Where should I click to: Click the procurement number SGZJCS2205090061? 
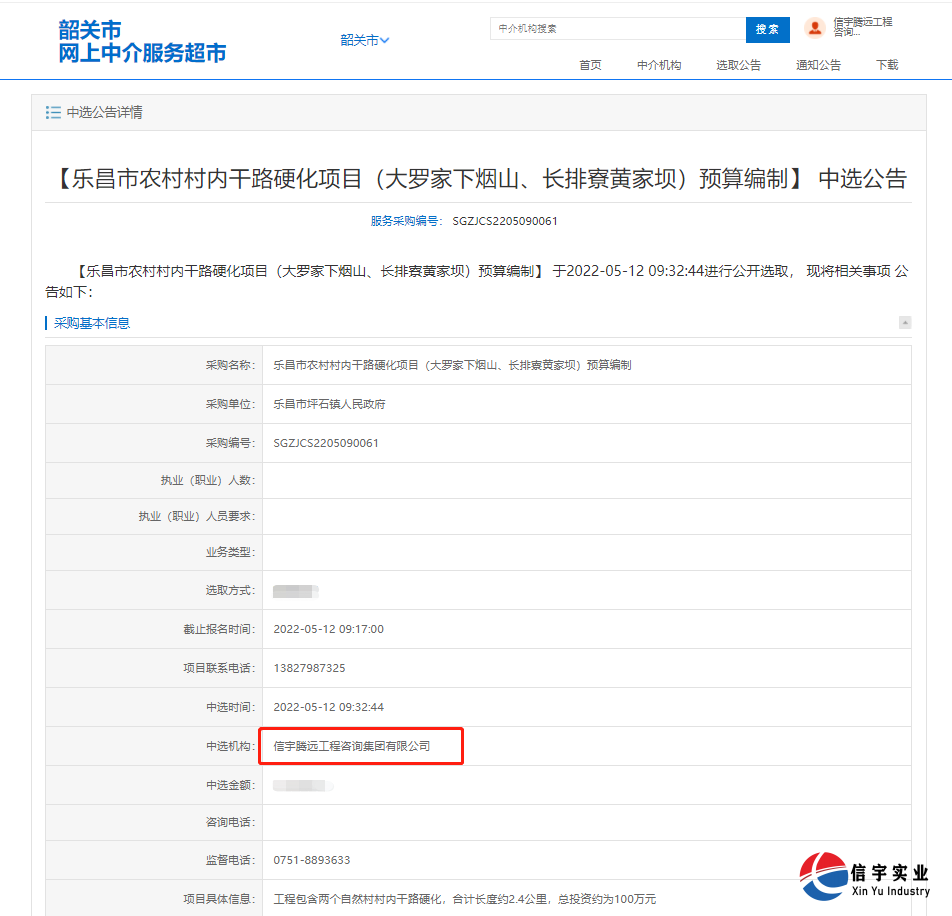point(327,442)
